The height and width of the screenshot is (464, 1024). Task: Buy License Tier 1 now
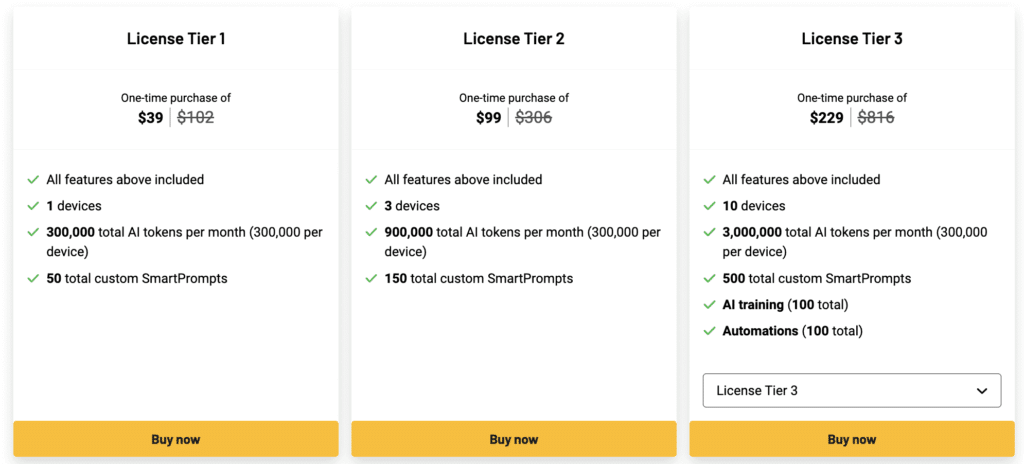[x=176, y=439]
